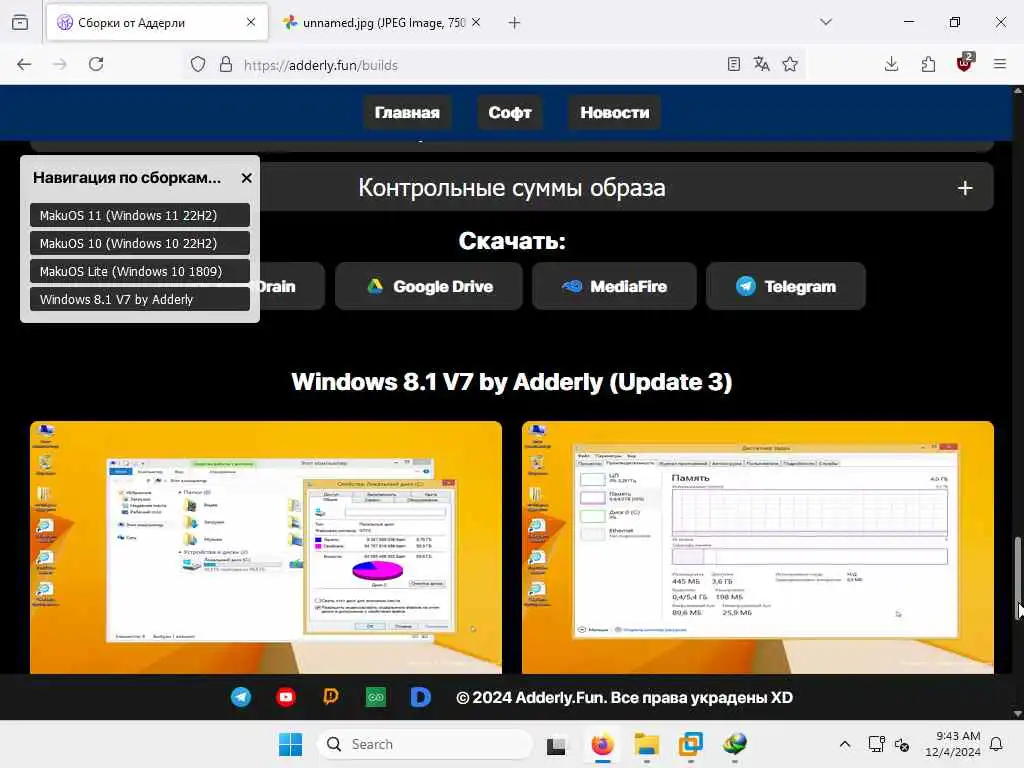Open the translate page icon
Image resolution: width=1024 pixels, height=768 pixels.
coord(761,64)
